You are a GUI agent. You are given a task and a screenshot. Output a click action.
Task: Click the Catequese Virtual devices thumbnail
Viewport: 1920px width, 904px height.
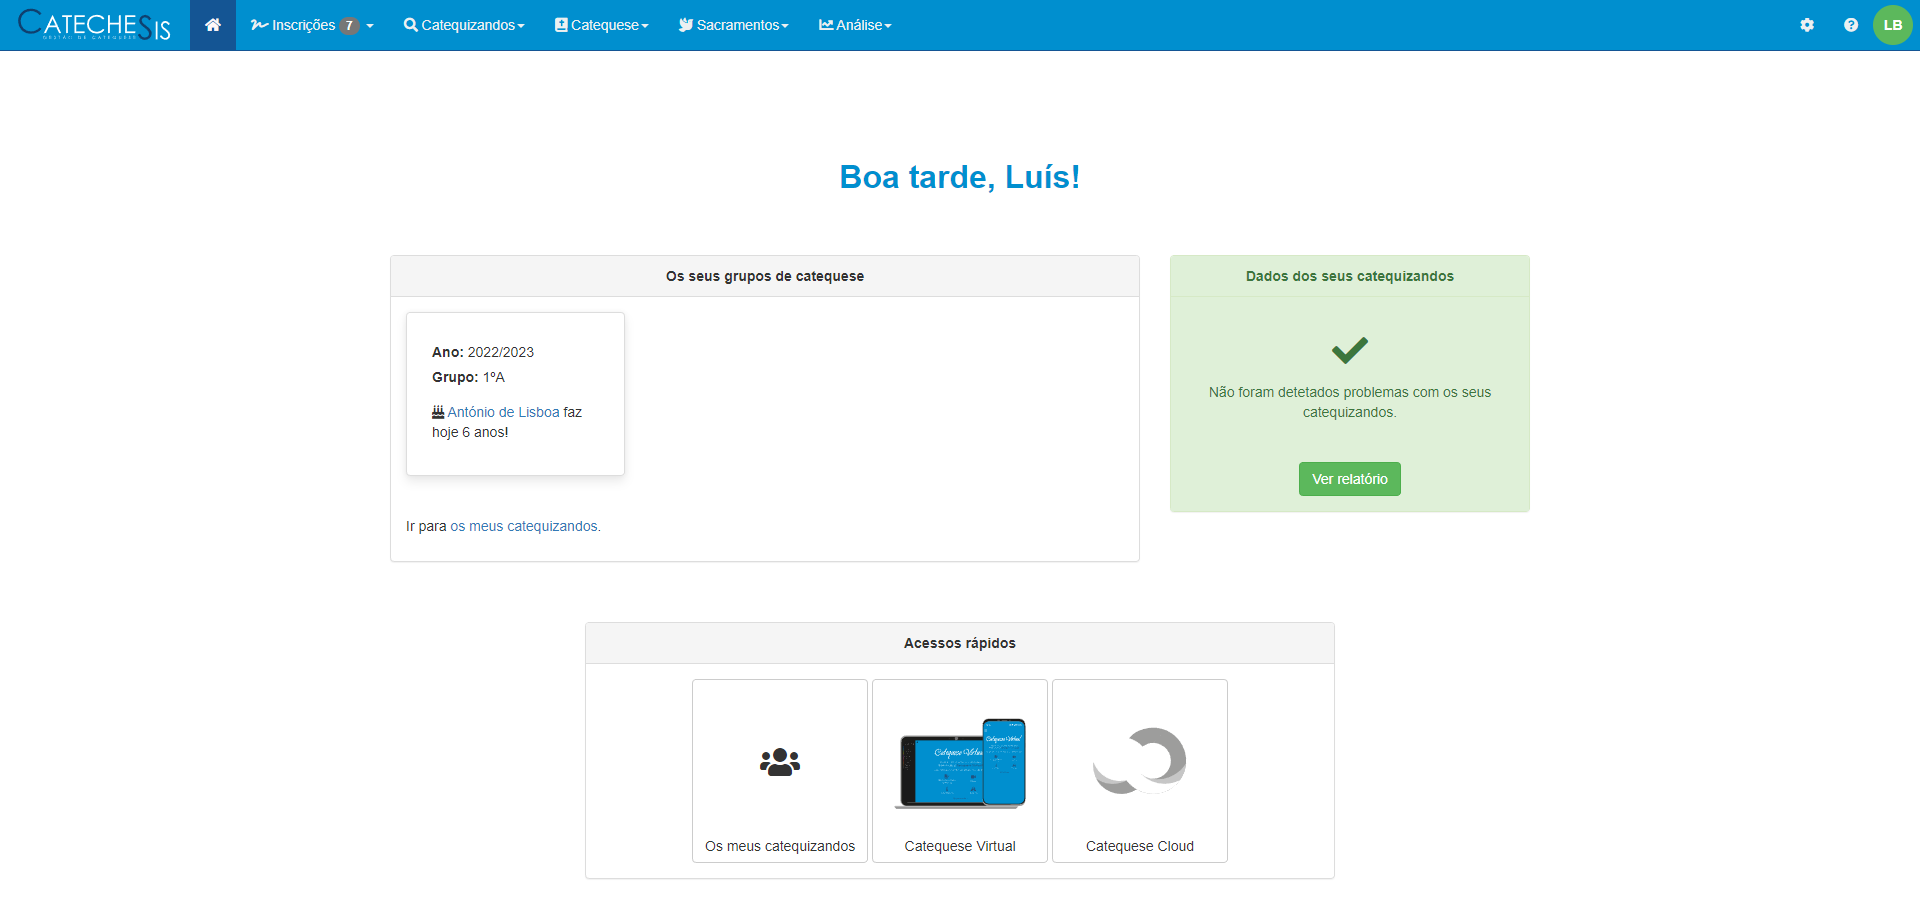960,762
